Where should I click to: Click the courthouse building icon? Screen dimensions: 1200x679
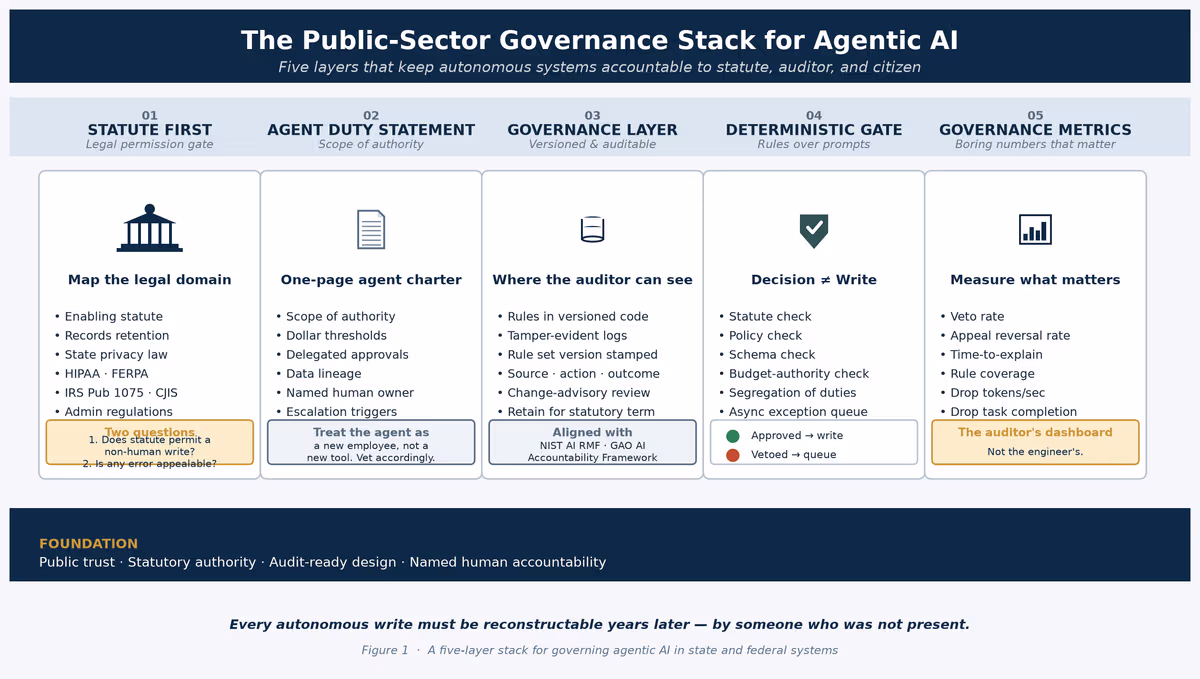(149, 228)
